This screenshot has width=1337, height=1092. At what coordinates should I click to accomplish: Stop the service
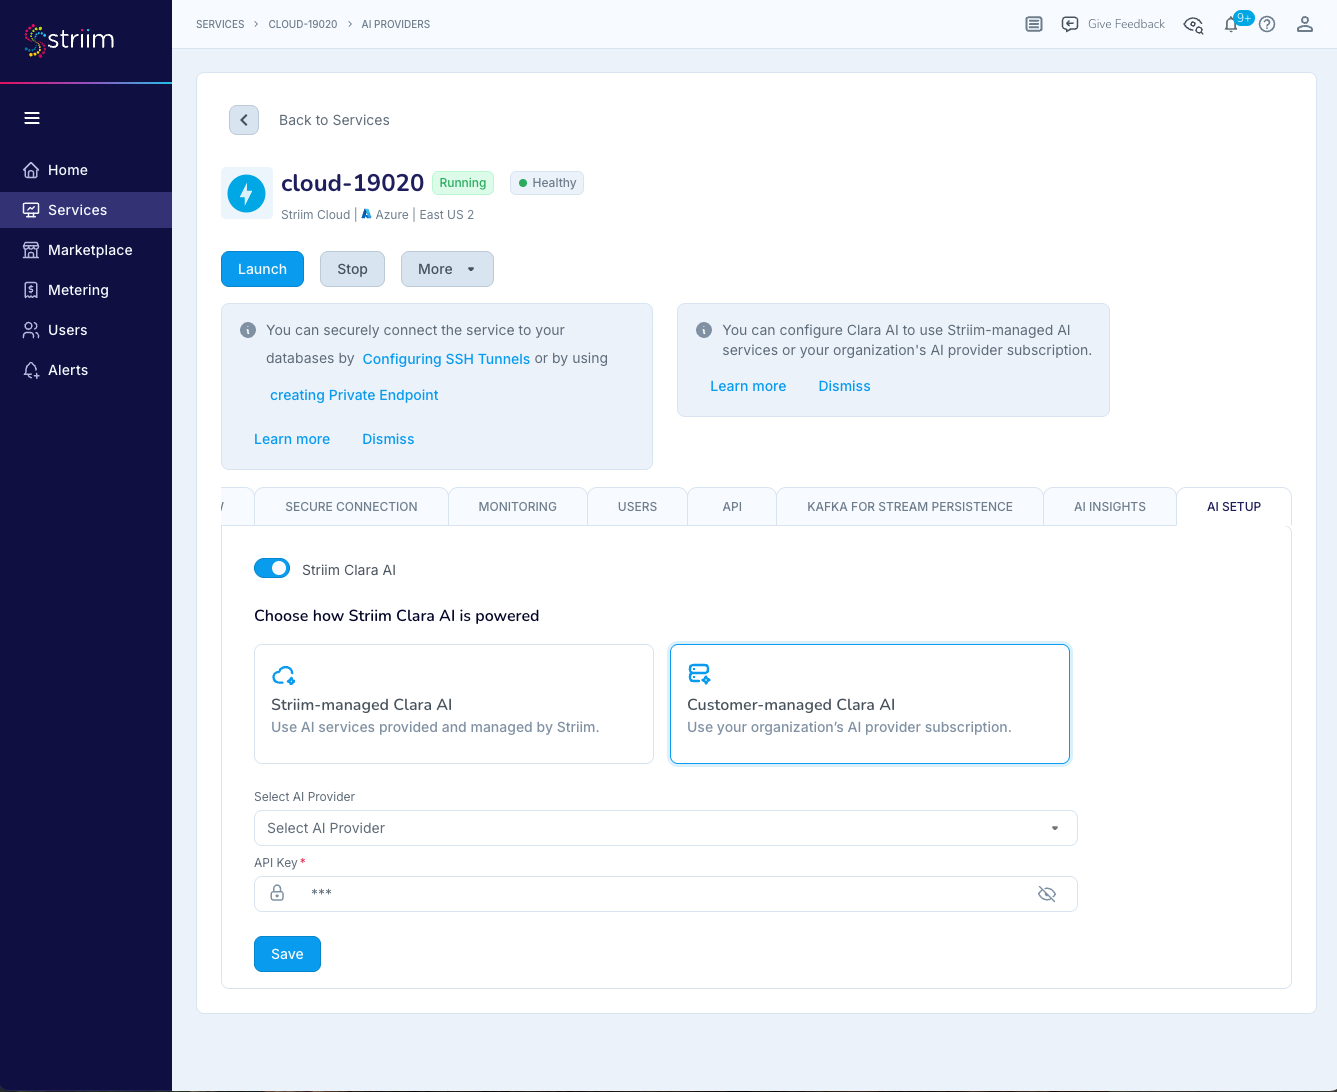point(352,269)
